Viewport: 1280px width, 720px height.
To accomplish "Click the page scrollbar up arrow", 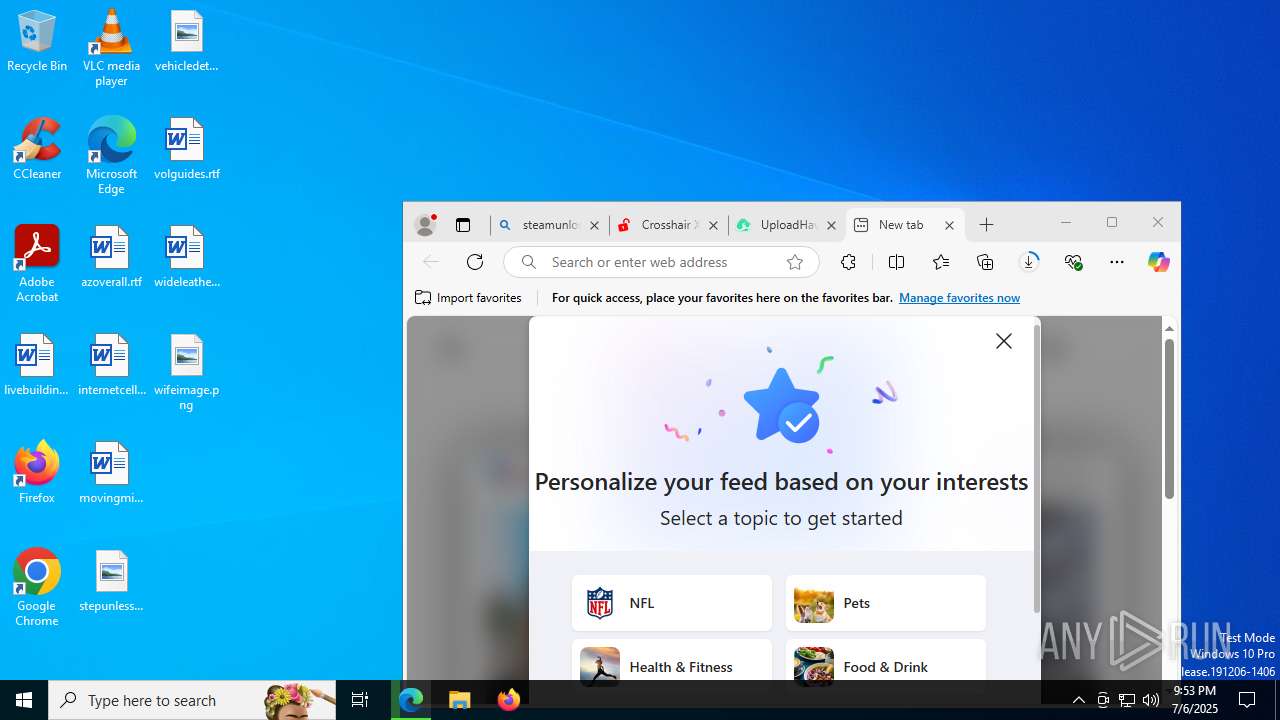I will tap(1169, 328).
